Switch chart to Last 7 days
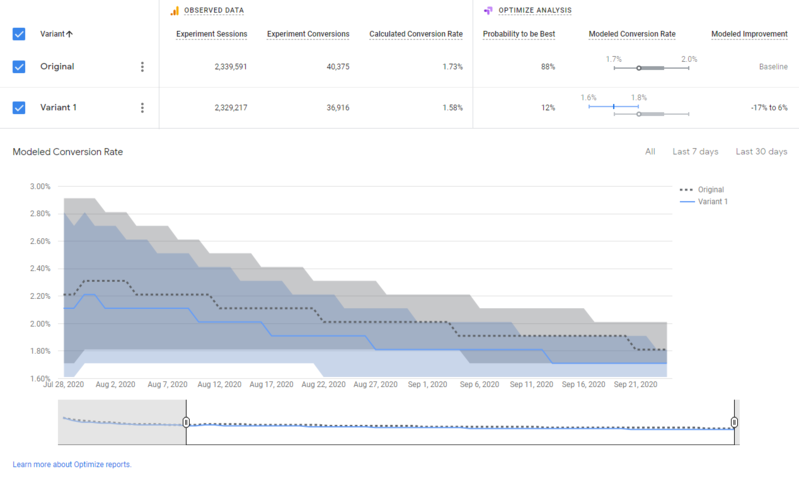799x481 pixels. click(695, 152)
